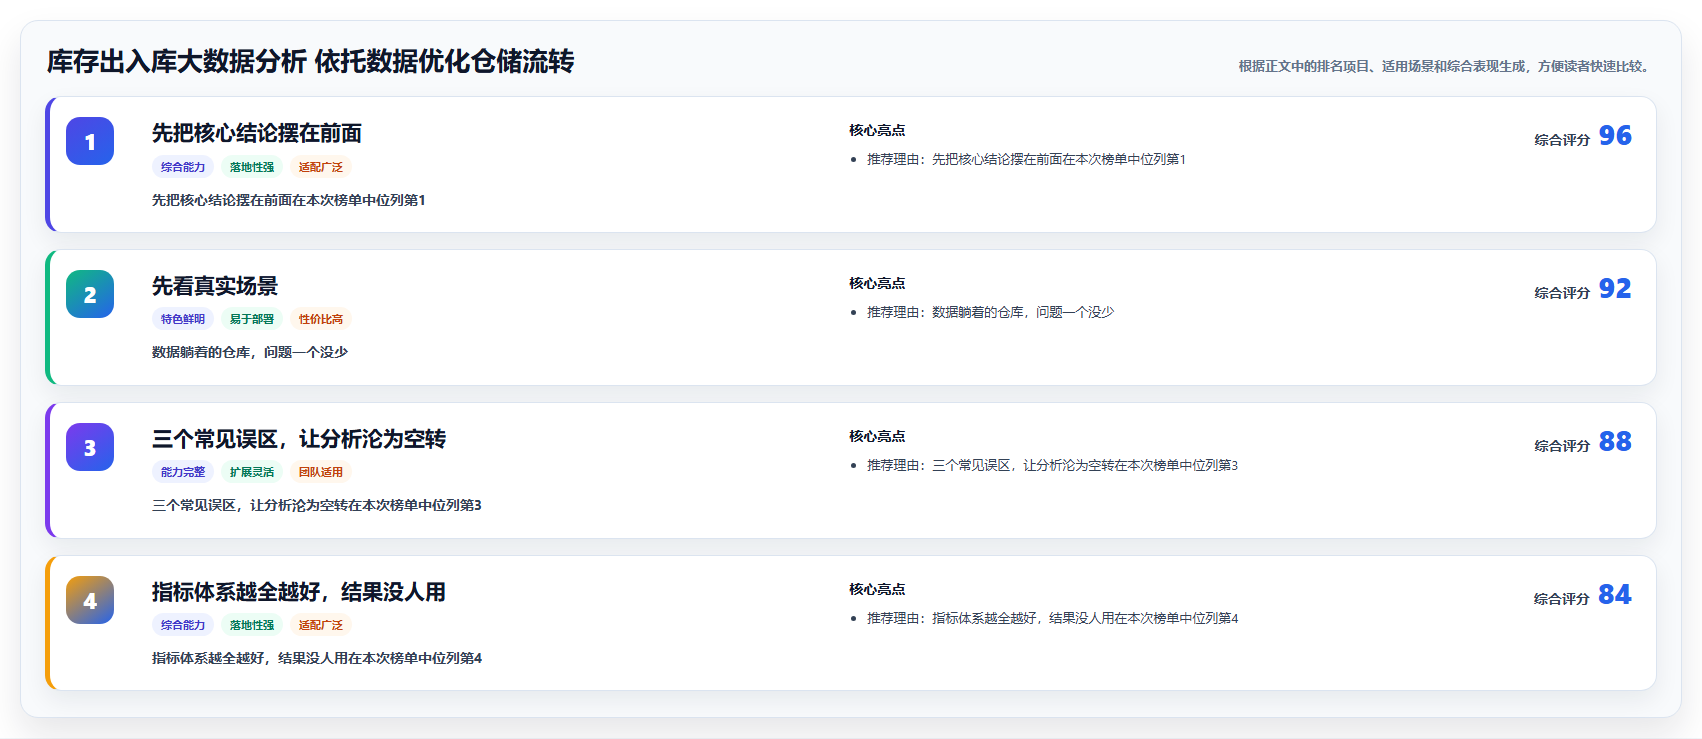Click 综合评分 label beside 92
This screenshot has width=1702, height=739.
pyautogui.click(x=1562, y=293)
